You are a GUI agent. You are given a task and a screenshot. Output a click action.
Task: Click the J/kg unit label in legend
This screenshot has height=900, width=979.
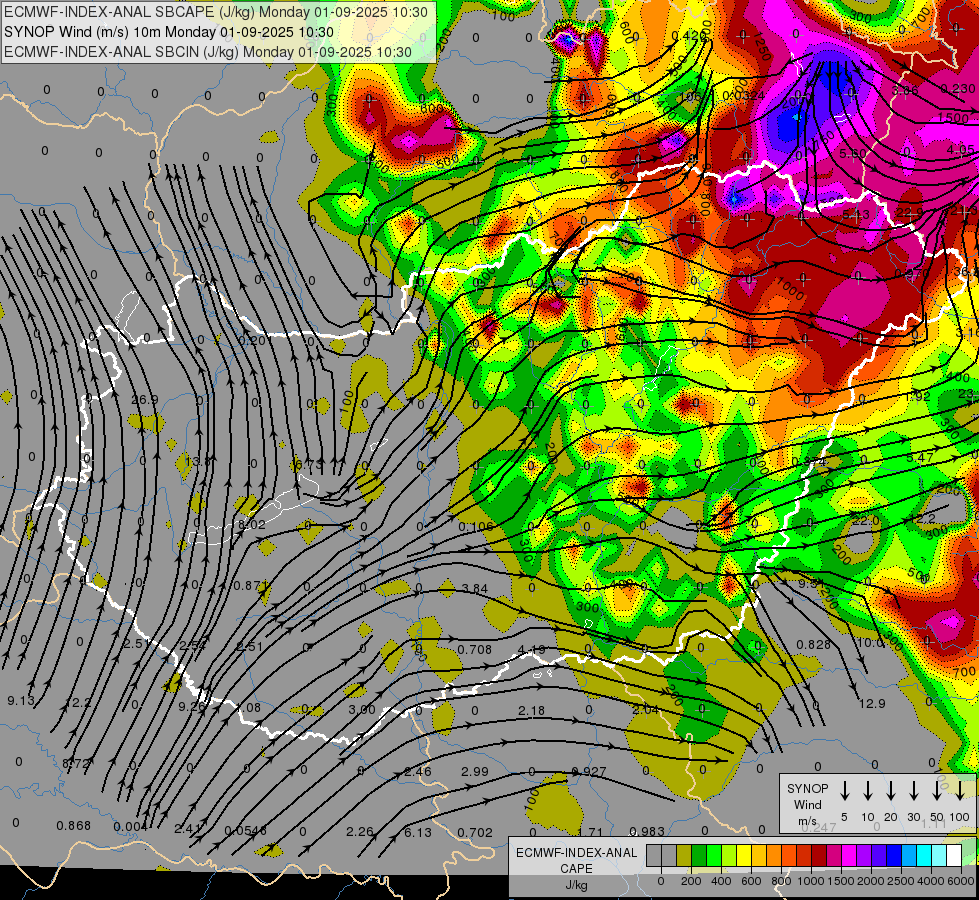(x=576, y=885)
